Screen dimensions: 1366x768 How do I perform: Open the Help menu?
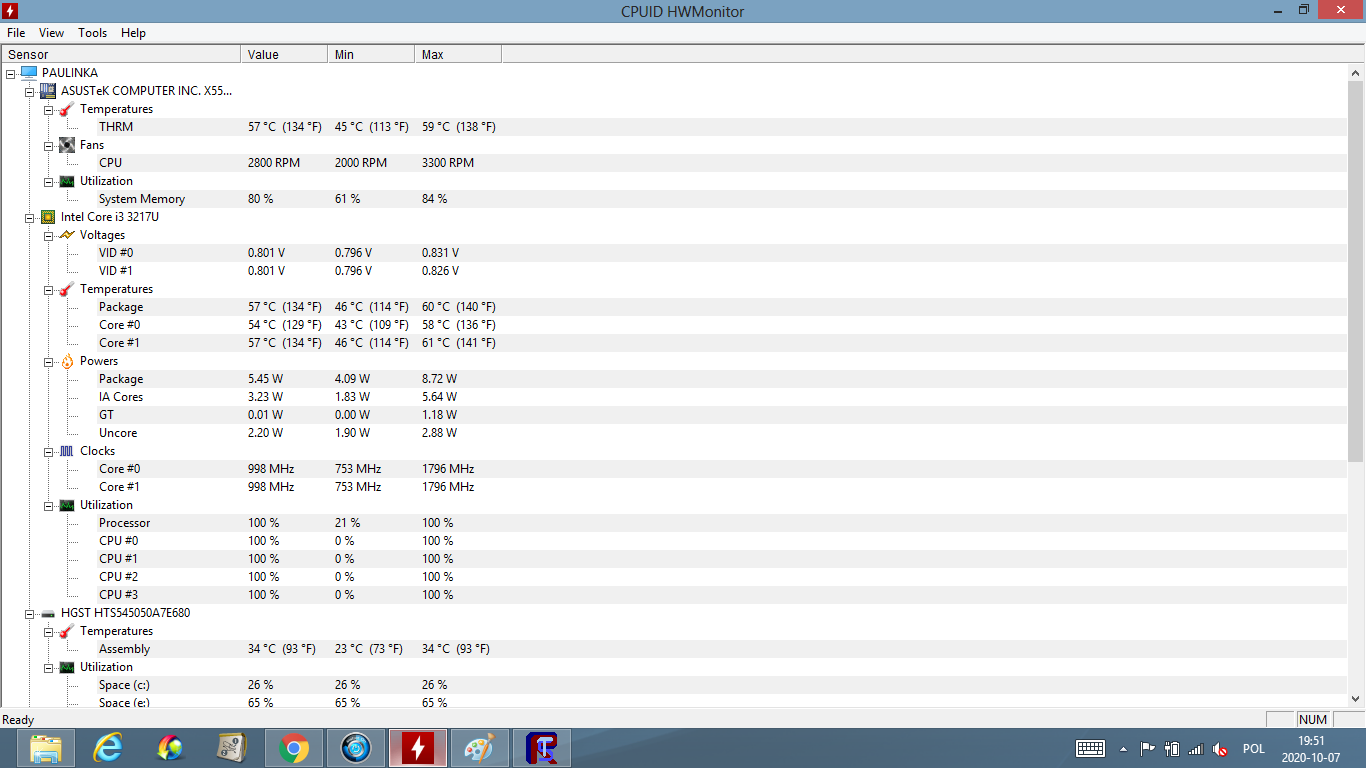click(x=134, y=33)
